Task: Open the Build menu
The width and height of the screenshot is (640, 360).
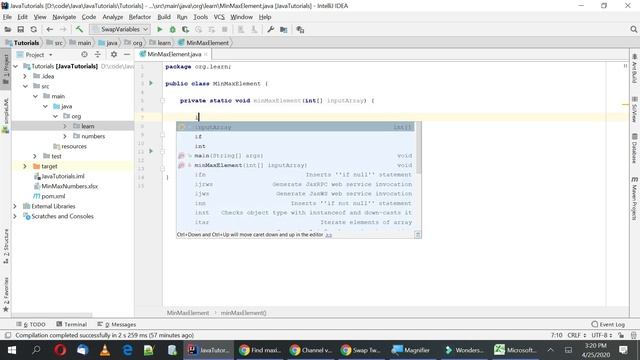Action: click(x=164, y=17)
